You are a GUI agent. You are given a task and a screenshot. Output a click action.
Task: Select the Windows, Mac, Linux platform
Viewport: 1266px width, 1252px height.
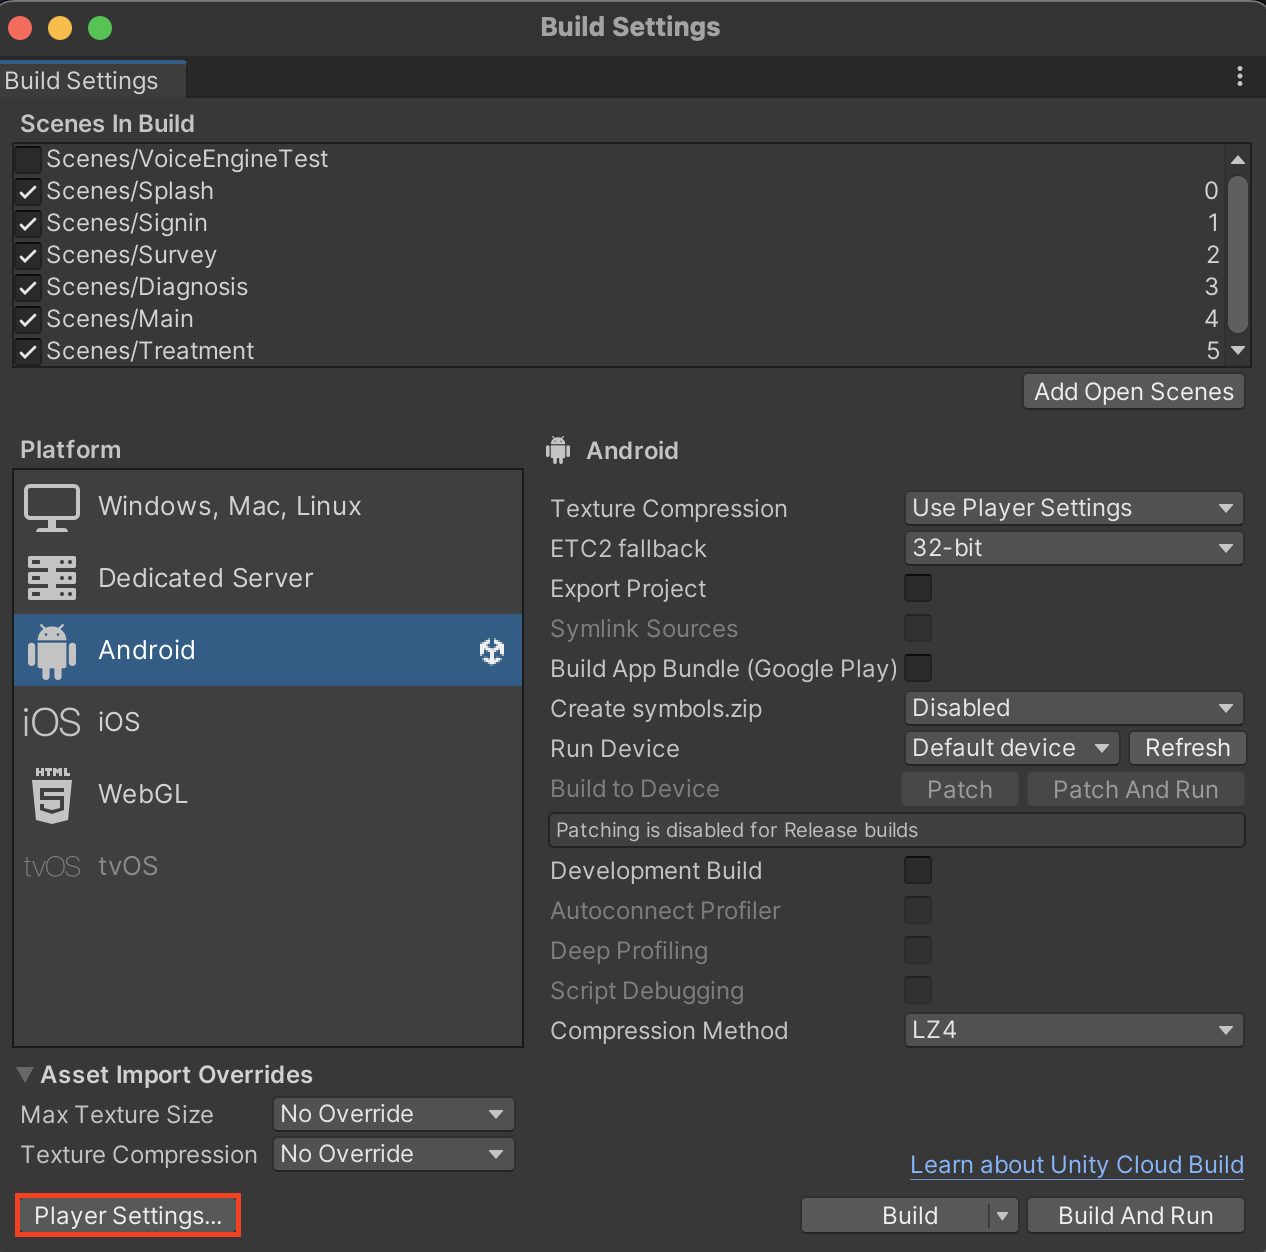pyautogui.click(x=268, y=507)
